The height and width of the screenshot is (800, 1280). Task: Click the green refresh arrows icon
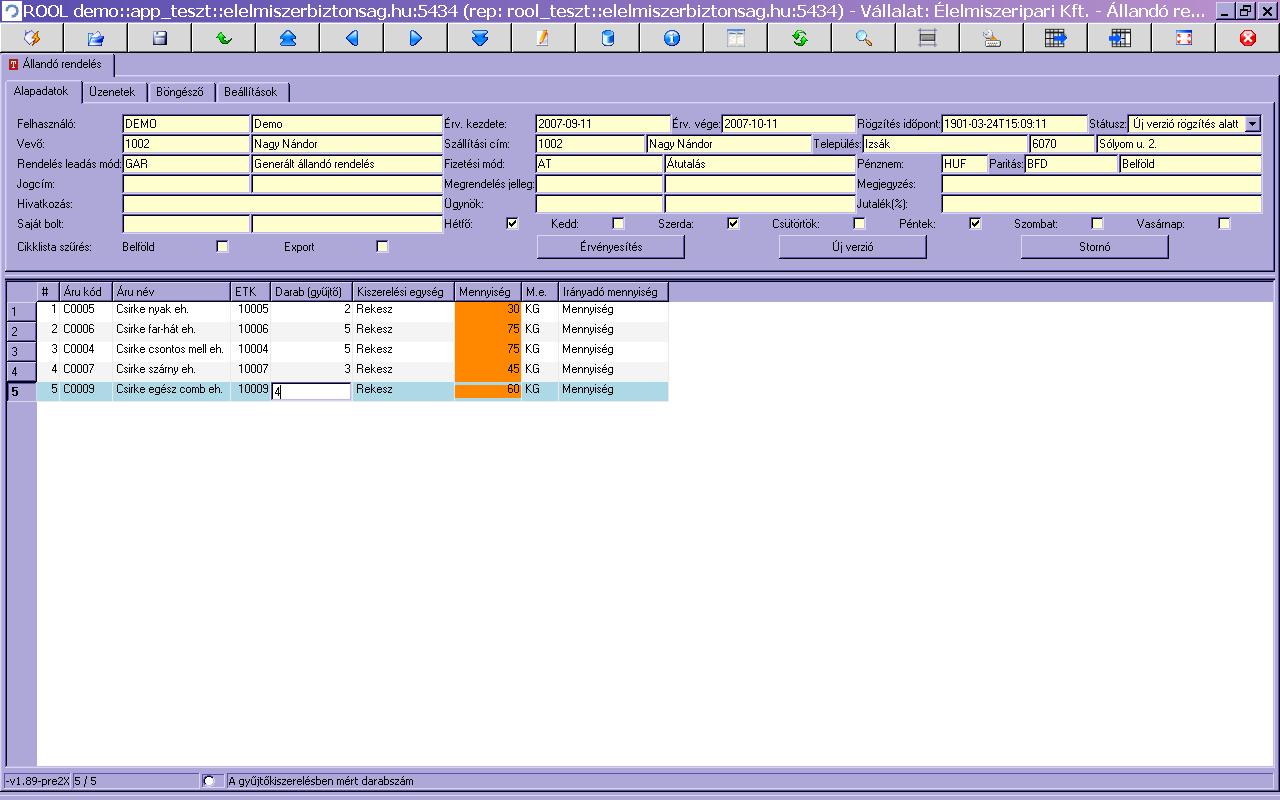point(800,38)
